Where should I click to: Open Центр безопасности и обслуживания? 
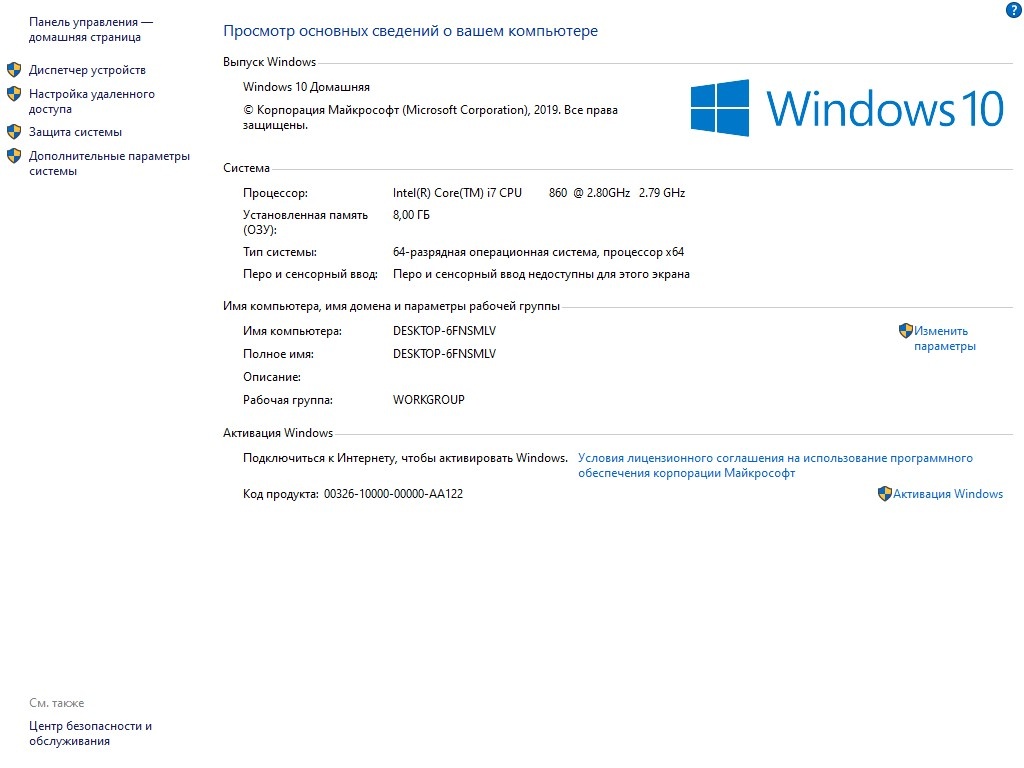tap(90, 733)
